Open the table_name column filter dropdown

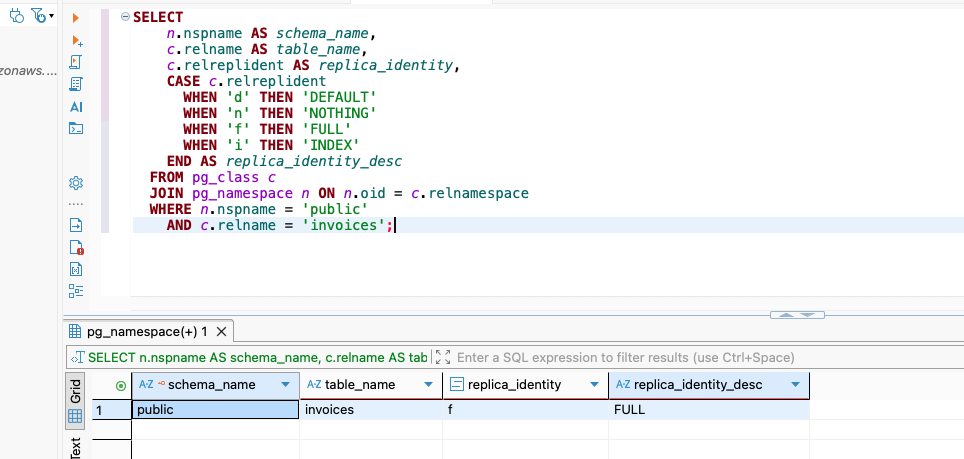429,385
